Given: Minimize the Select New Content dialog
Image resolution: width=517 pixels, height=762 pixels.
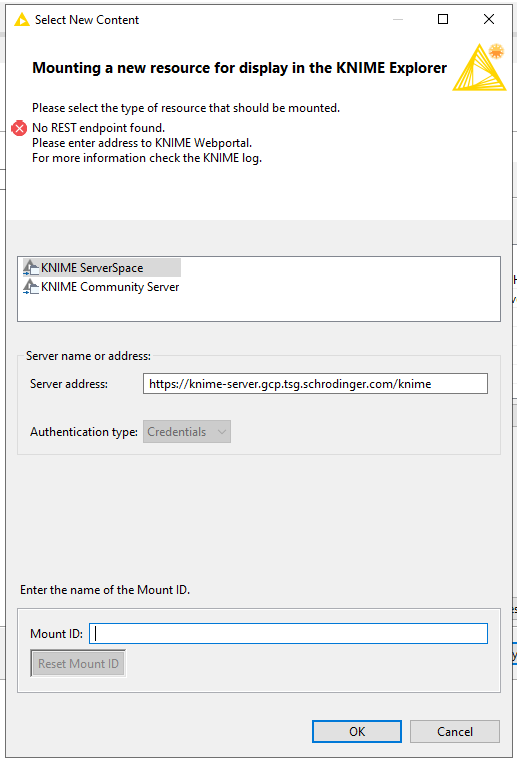Looking at the screenshot, I should (x=398, y=19).
